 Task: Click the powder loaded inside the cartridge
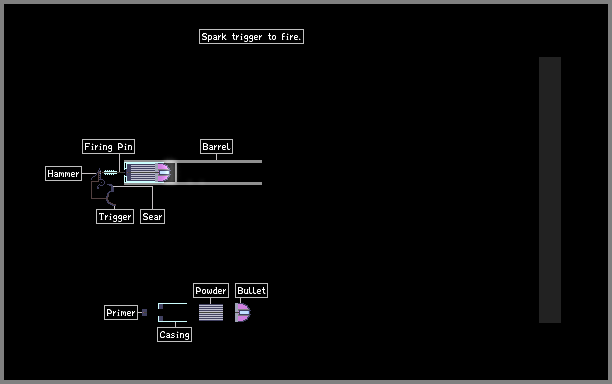click(x=142, y=172)
